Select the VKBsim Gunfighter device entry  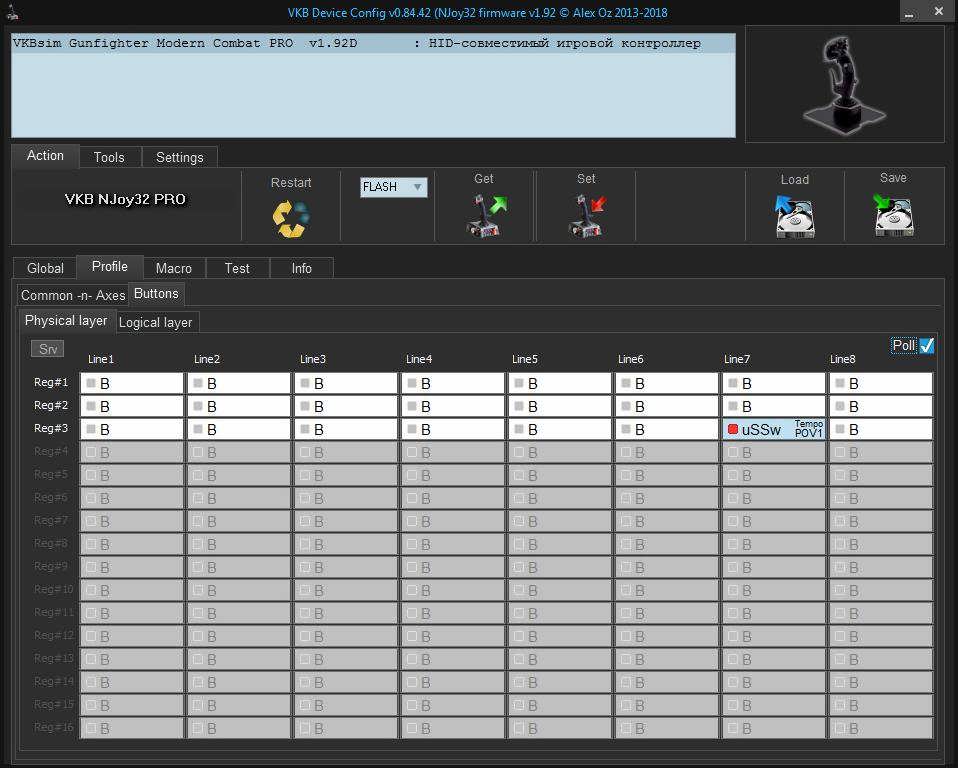pos(373,43)
